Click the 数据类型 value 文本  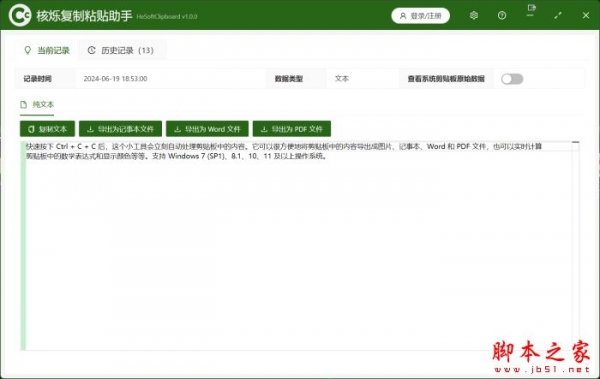click(x=342, y=79)
